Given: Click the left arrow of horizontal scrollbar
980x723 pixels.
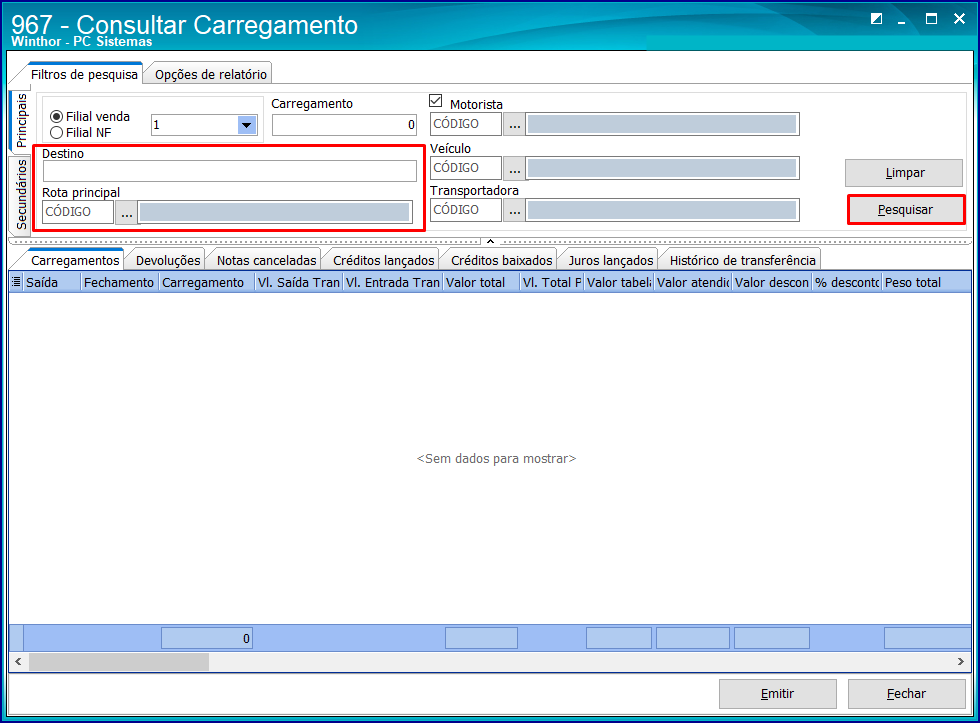Looking at the screenshot, I should pyautogui.click(x=18, y=662).
